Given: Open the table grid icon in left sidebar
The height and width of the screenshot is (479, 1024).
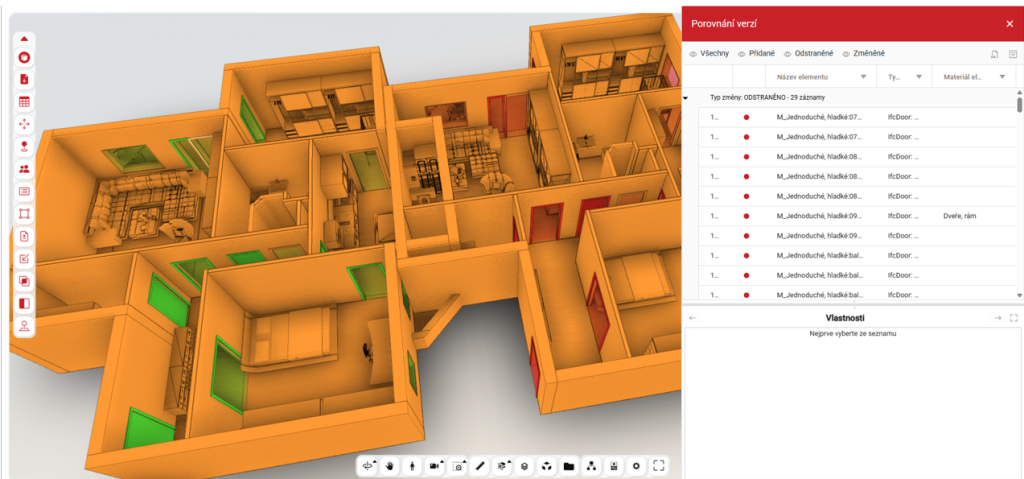Looking at the screenshot, I should (x=25, y=101).
